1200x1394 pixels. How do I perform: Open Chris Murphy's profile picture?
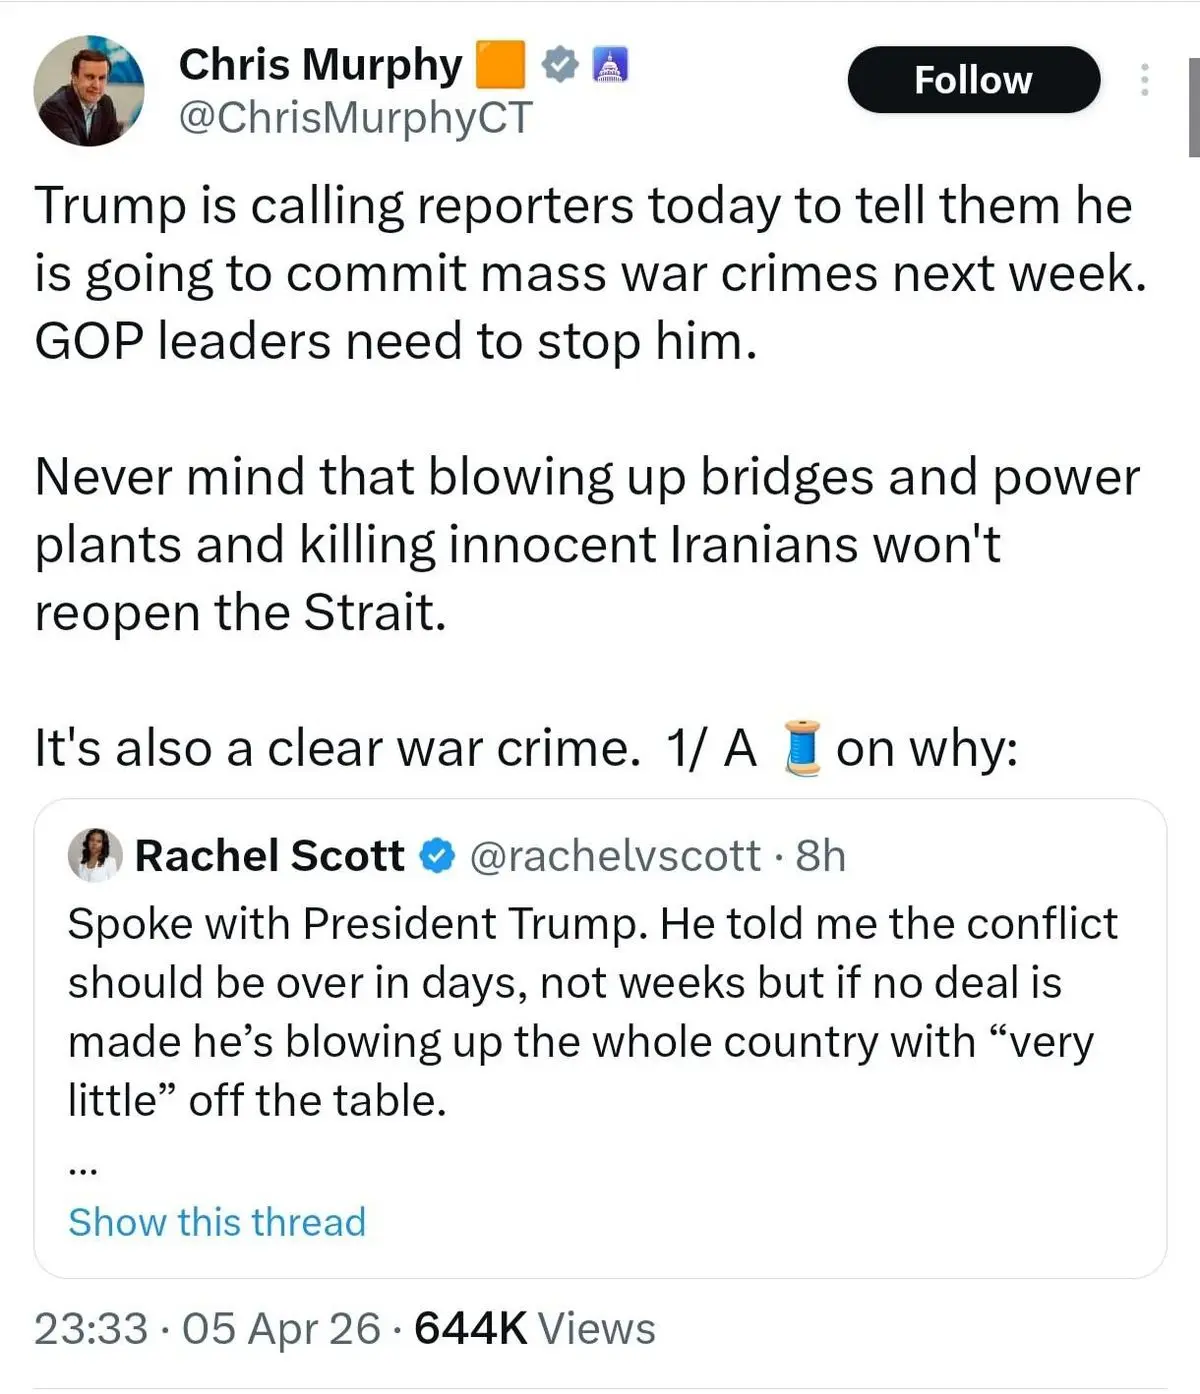point(88,91)
